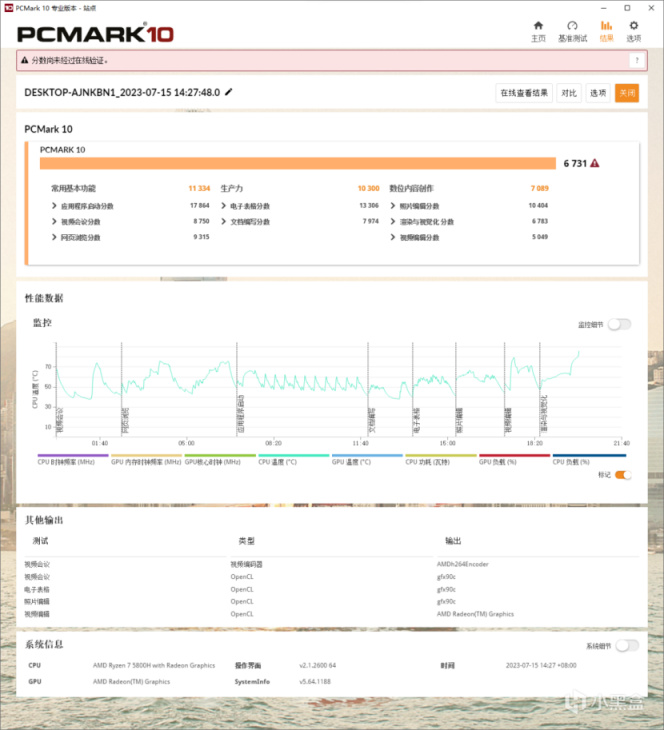This screenshot has height=730, width=664.
Task: Click the PCMark 10 app icon in title bar
Action: [8, 8]
